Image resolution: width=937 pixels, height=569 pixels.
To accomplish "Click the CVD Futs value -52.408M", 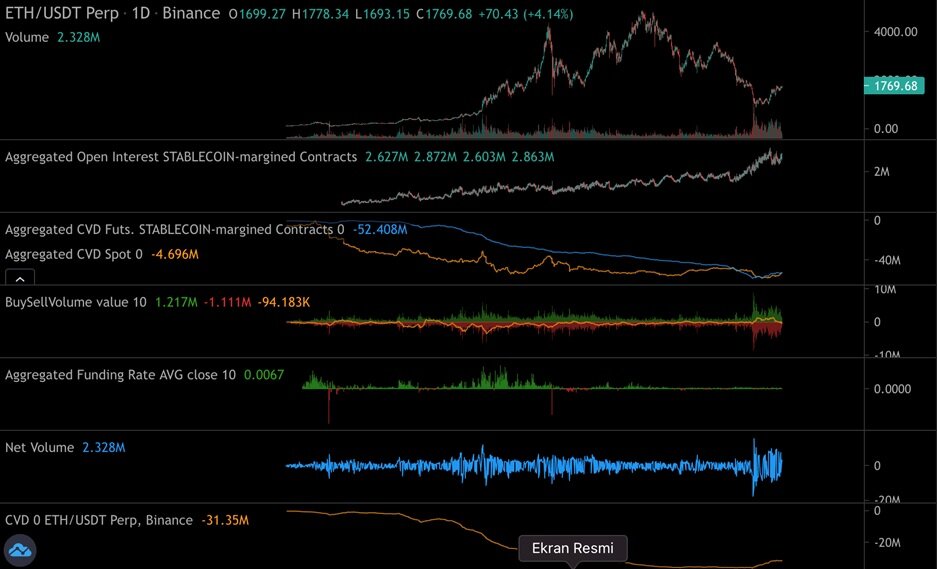I will tap(380, 229).
